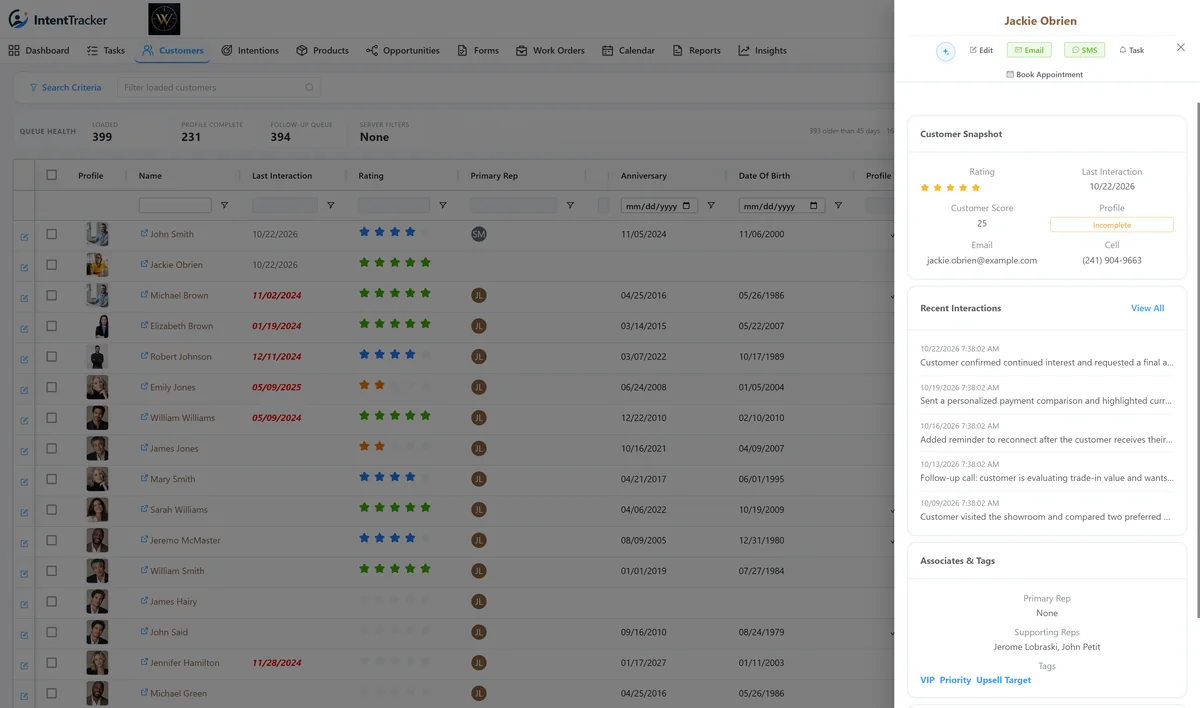Open the Dashboard tab
This screenshot has width=1200, height=708.
(x=39, y=50)
